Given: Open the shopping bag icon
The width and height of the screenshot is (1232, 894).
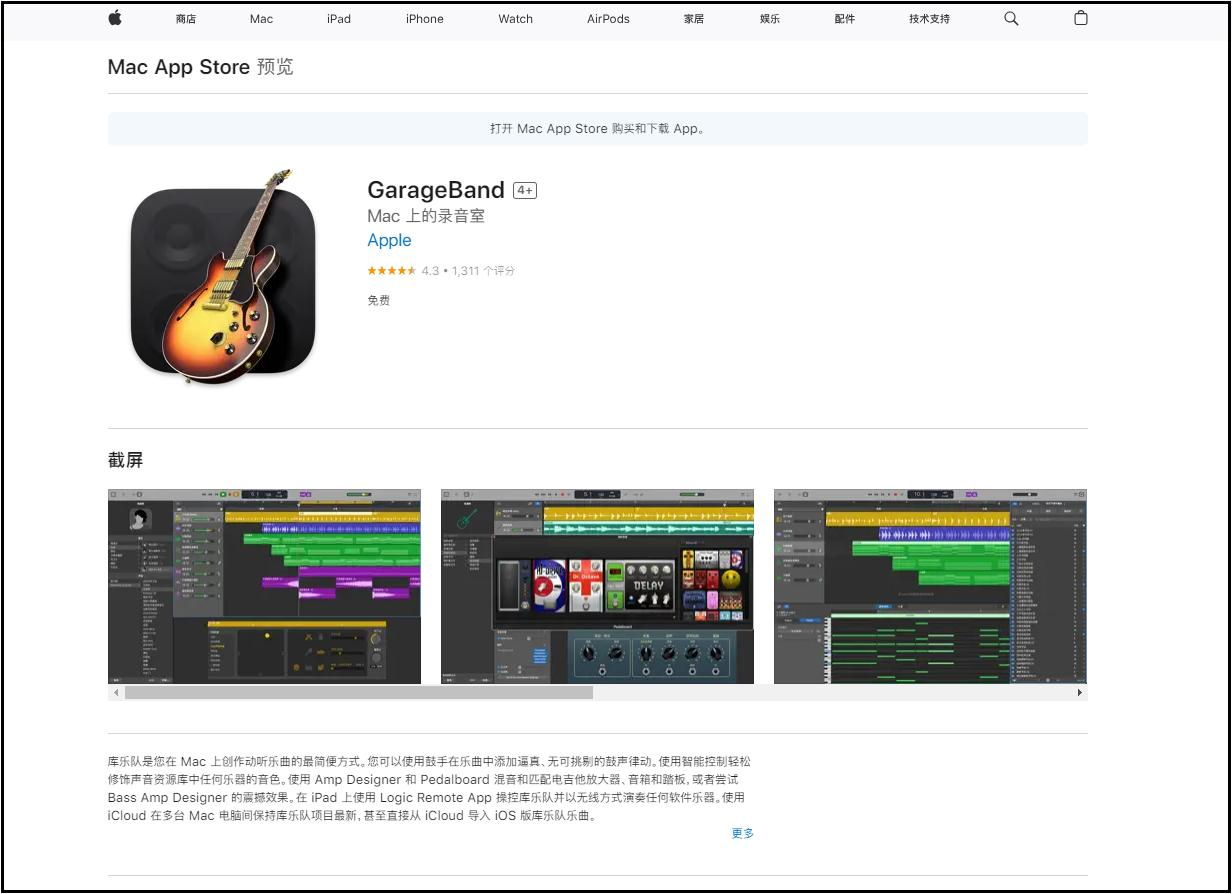Looking at the screenshot, I should tap(1080, 18).
